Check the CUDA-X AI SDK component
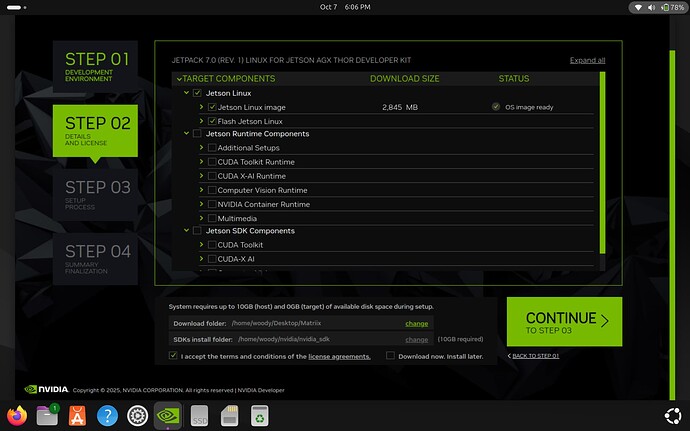The width and height of the screenshot is (690, 431). click(x=212, y=258)
